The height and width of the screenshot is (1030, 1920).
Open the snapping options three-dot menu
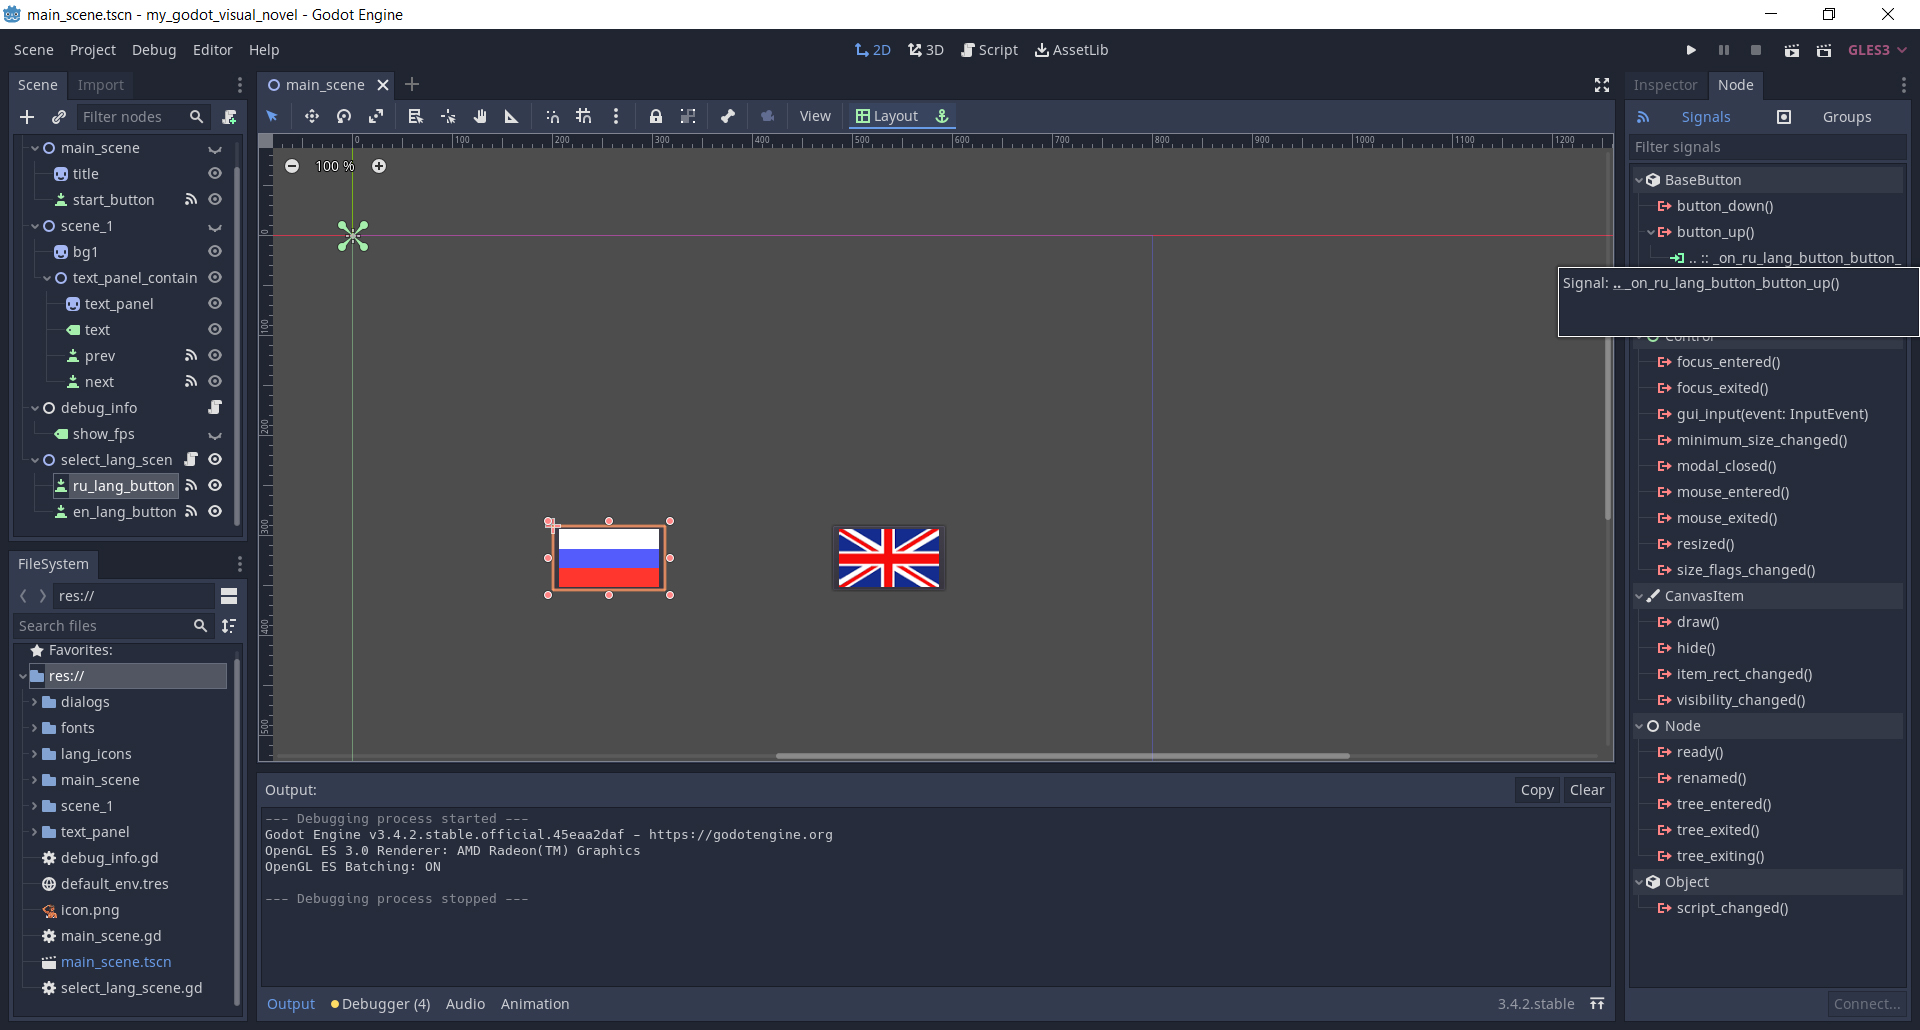pyautogui.click(x=616, y=116)
